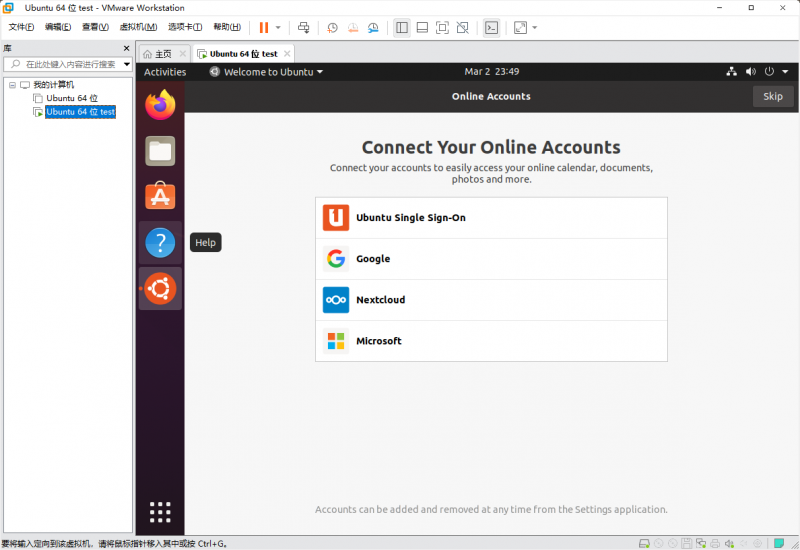This screenshot has width=800, height=550.
Task: Open Firefox from the Ubuntu dock
Action: [160, 105]
